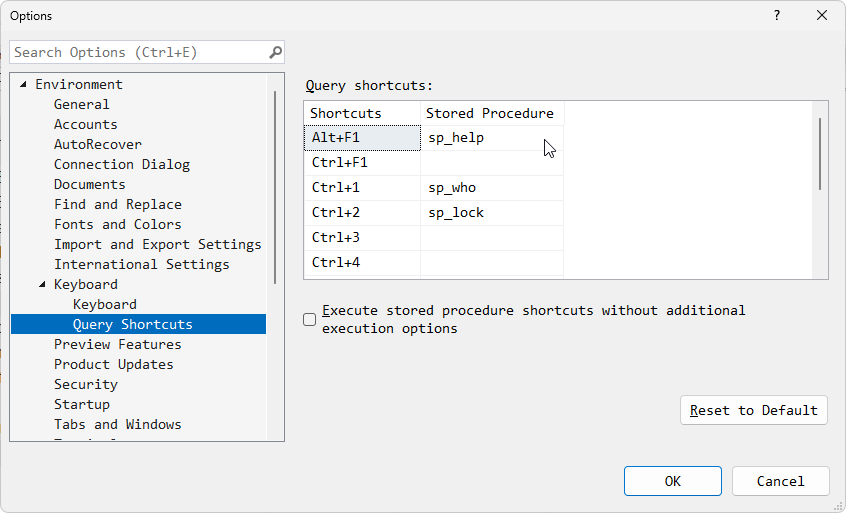Select Security in options tree

tap(85, 384)
